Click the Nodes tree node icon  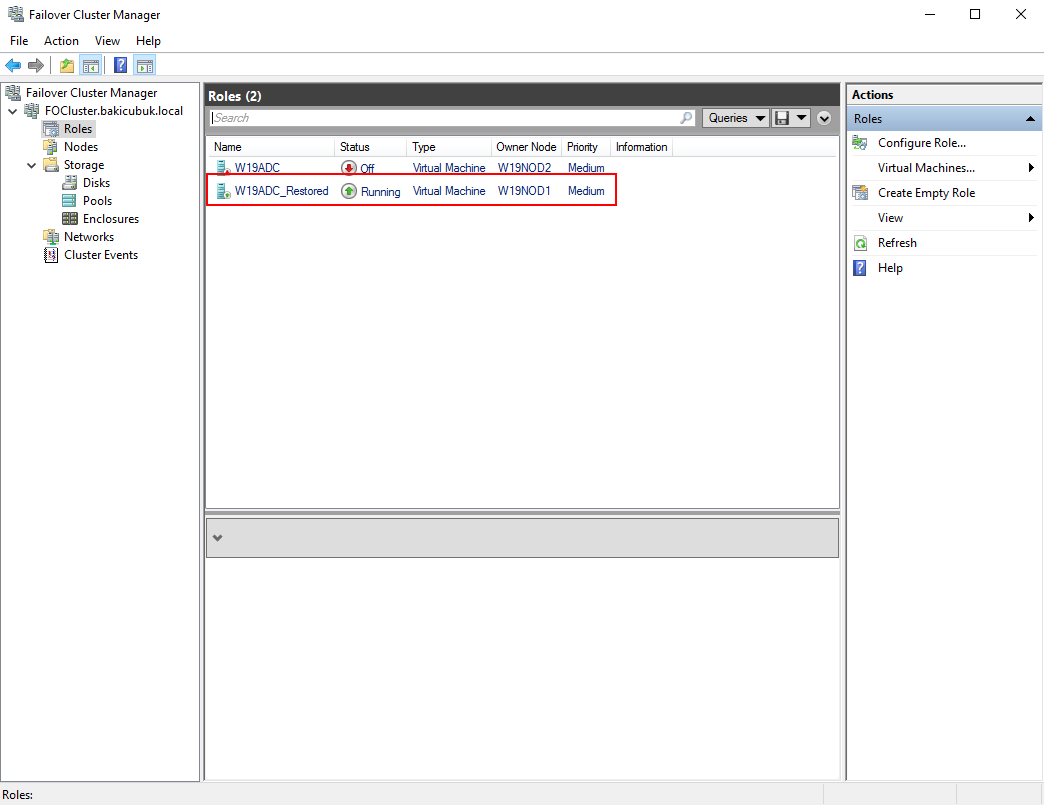pos(51,146)
